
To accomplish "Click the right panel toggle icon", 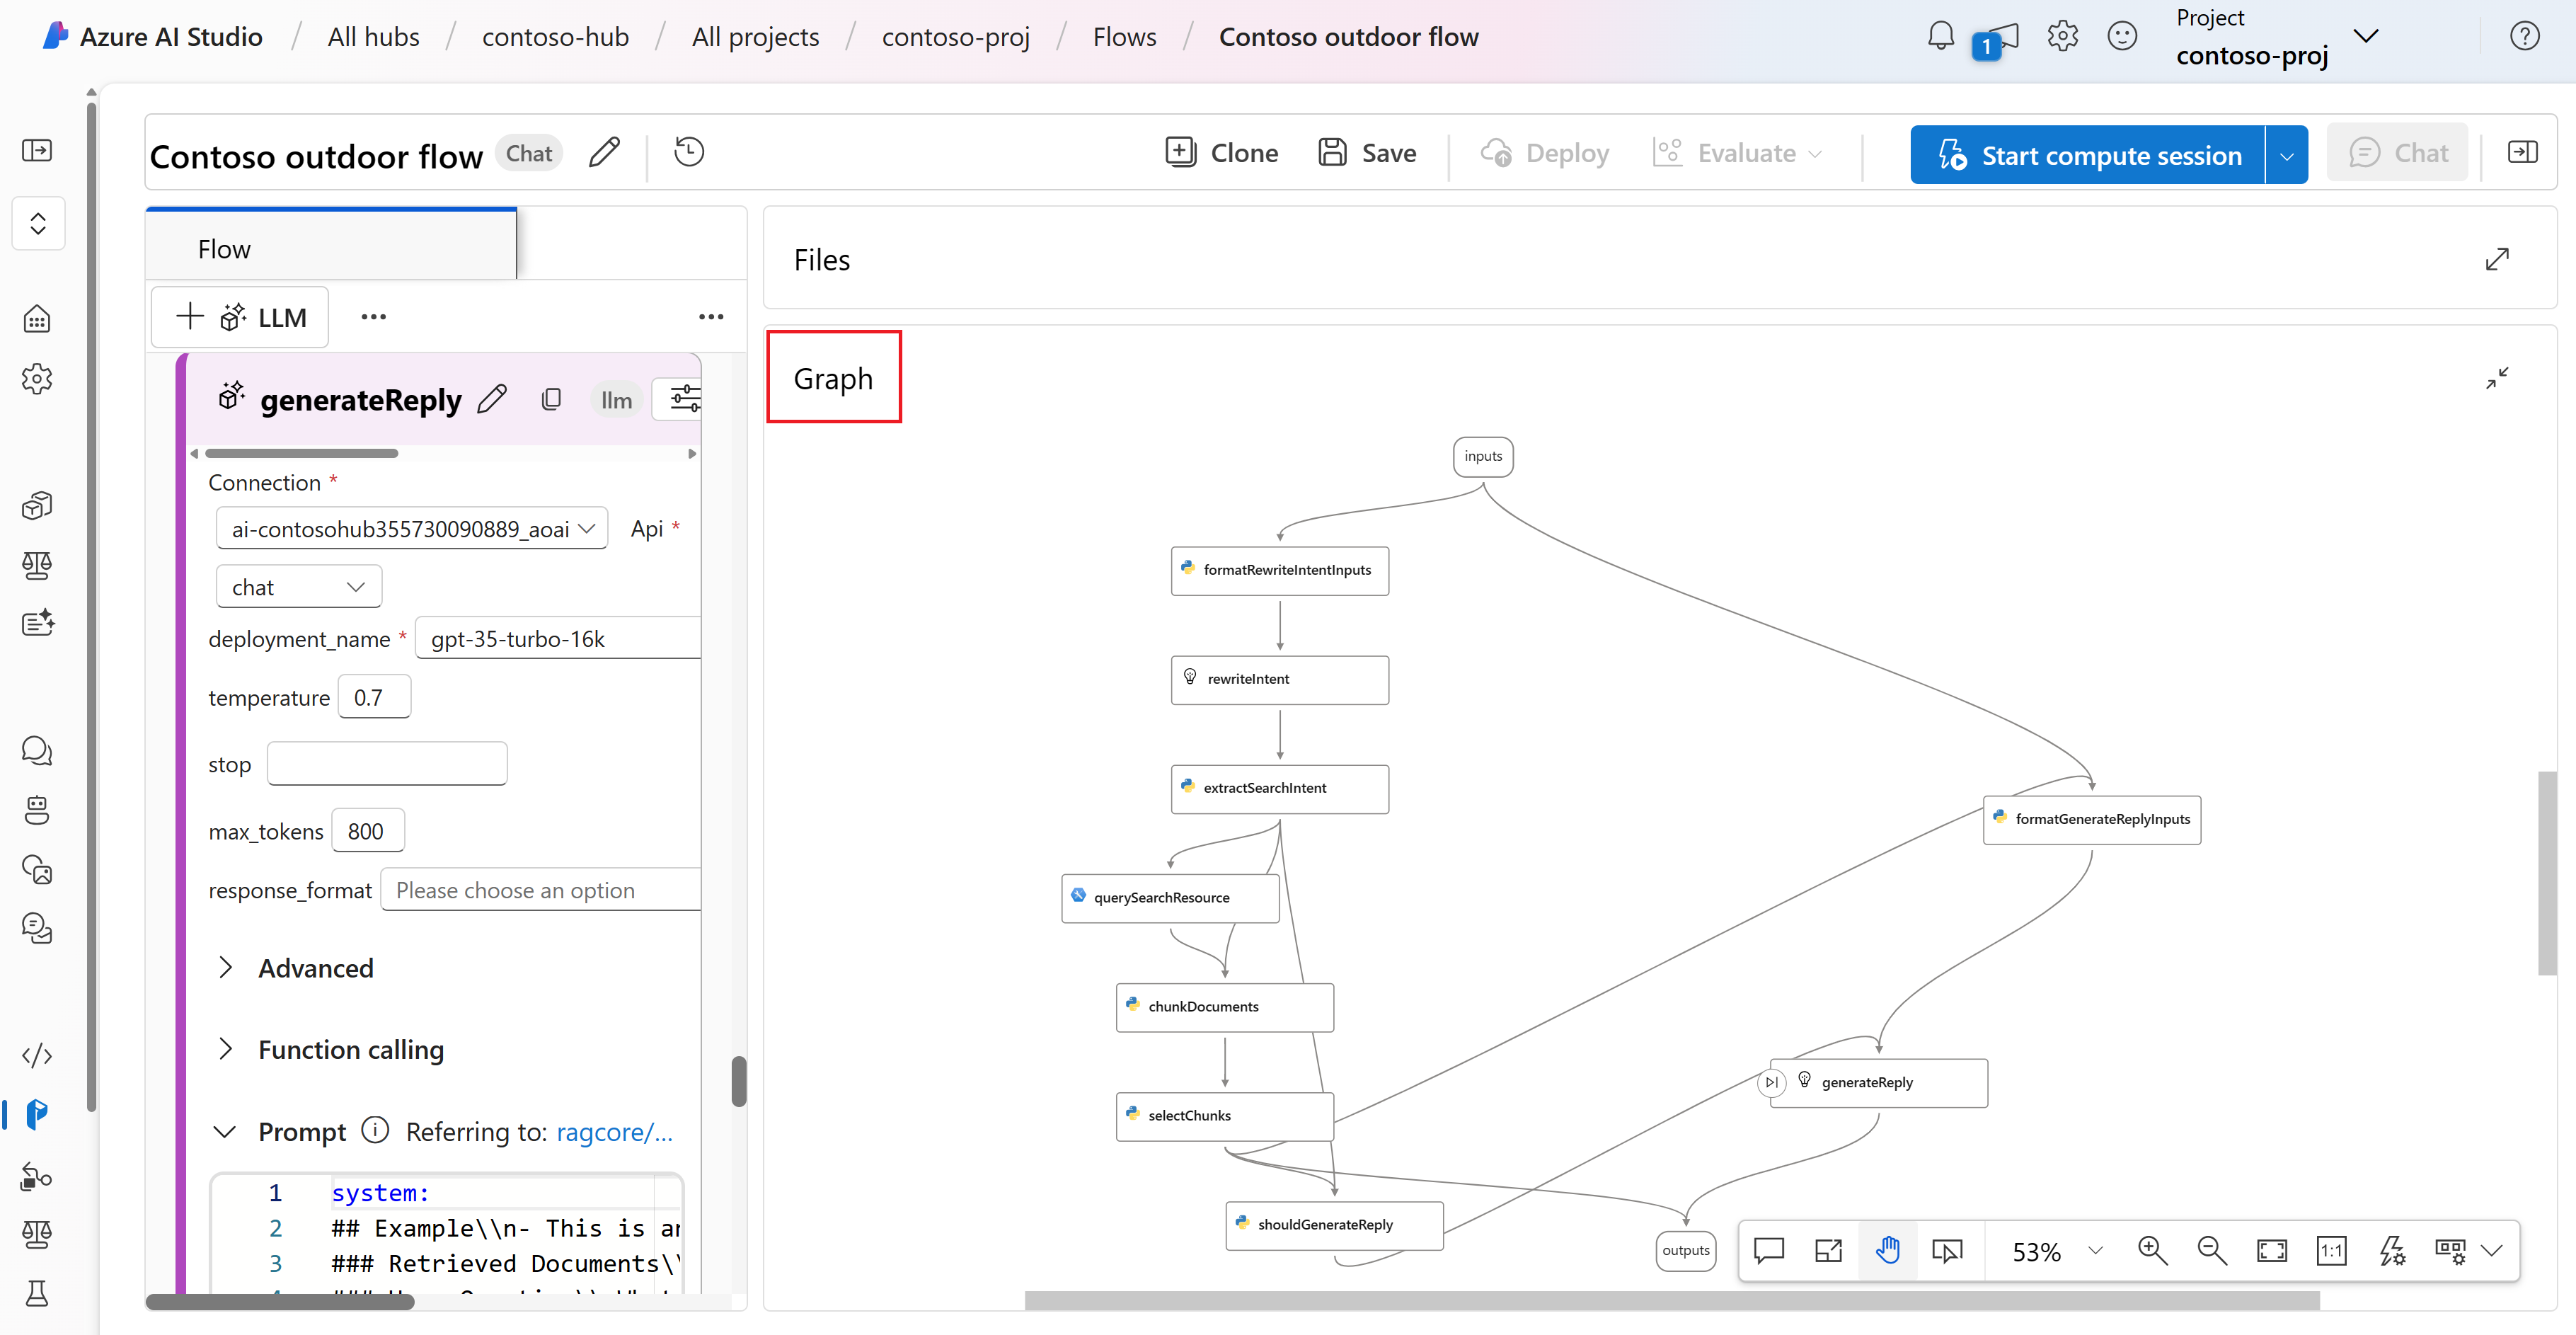I will (2522, 152).
